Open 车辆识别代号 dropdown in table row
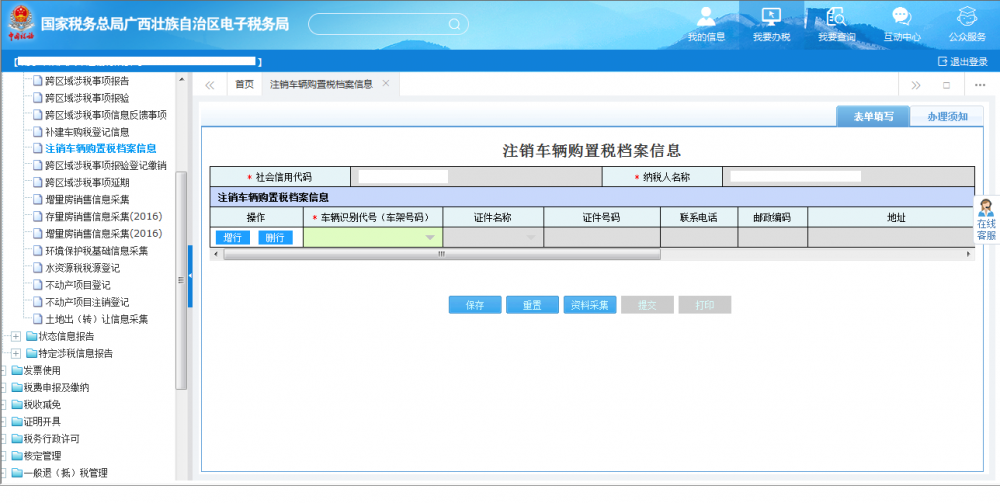 click(x=430, y=238)
